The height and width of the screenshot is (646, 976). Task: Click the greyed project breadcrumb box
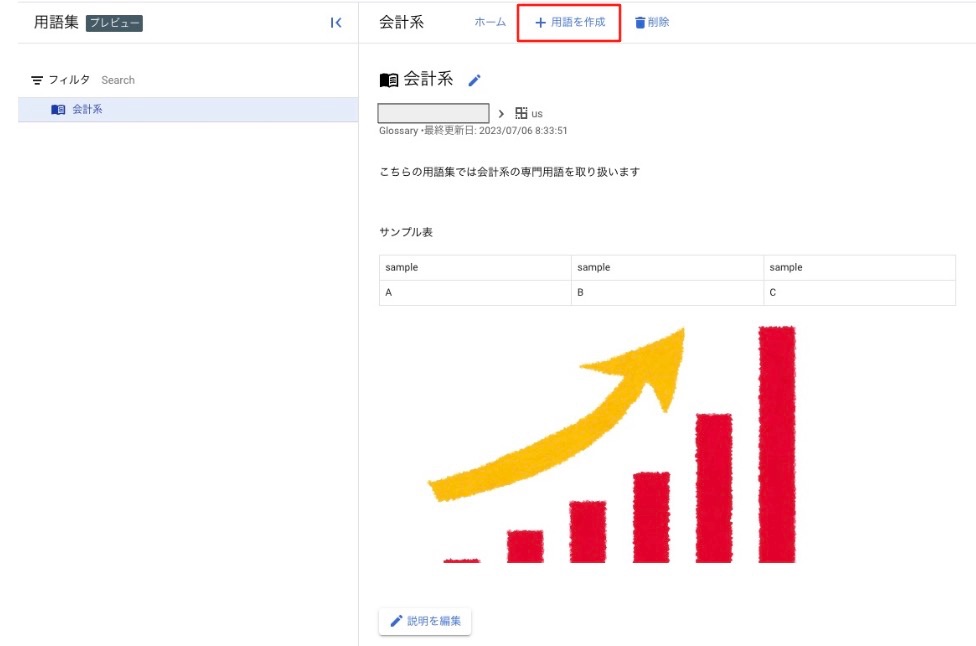tap(433, 113)
